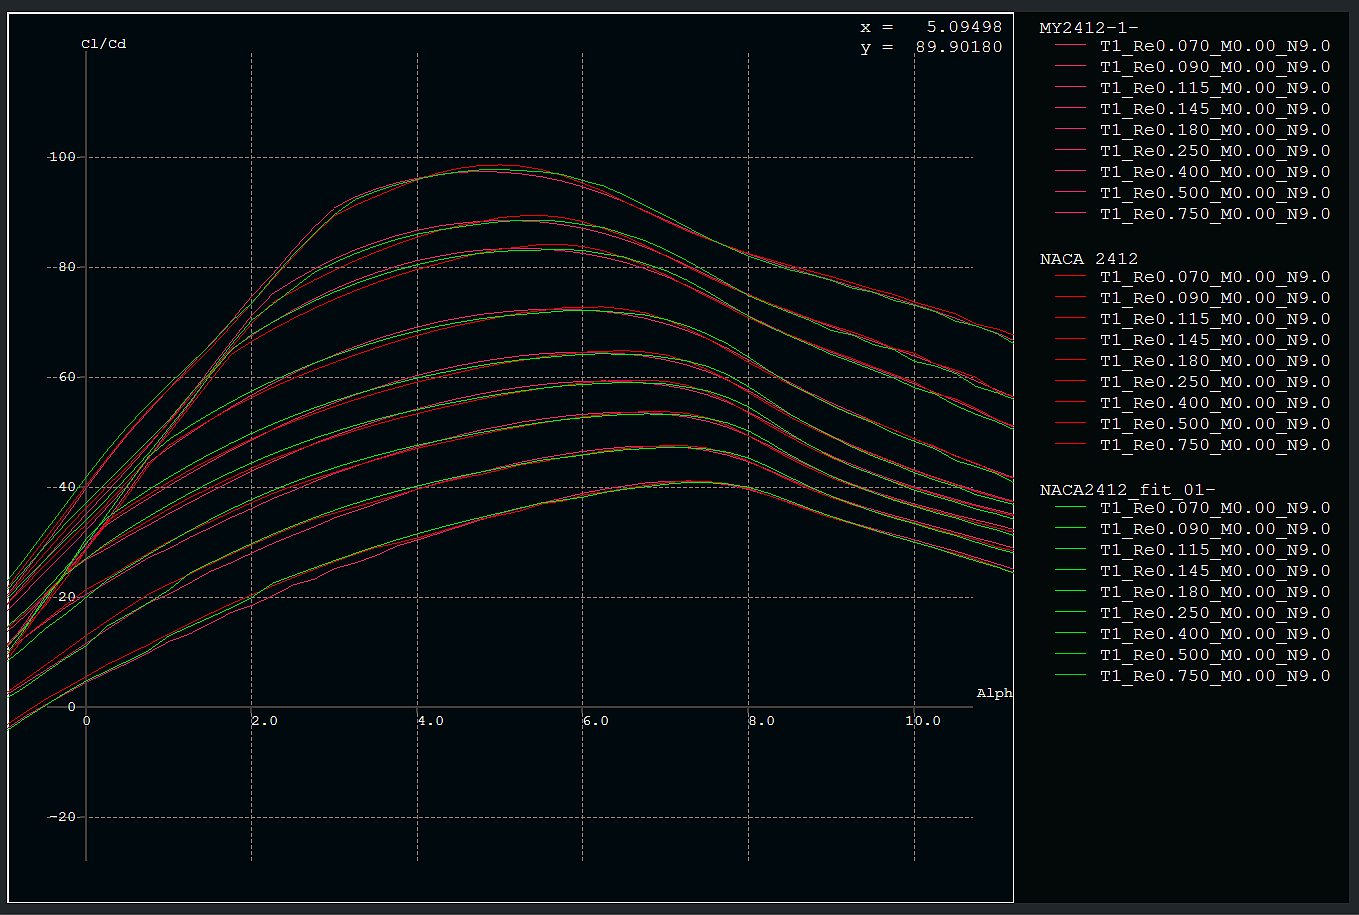1359x915 pixels.
Task: Click MY2412-1- T1_Re0.500_M0.00_N9.0 entry
Action: point(1193,193)
